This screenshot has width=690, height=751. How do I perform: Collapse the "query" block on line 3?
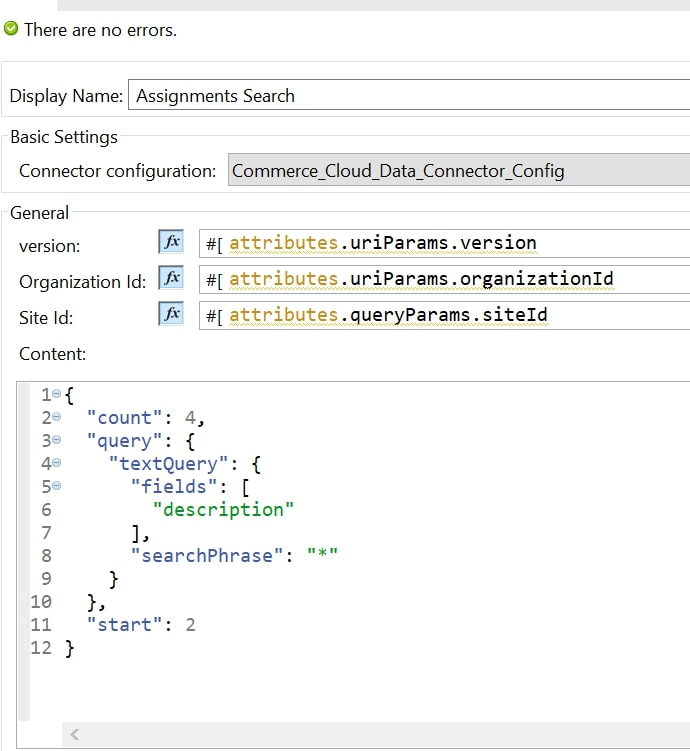click(x=57, y=441)
